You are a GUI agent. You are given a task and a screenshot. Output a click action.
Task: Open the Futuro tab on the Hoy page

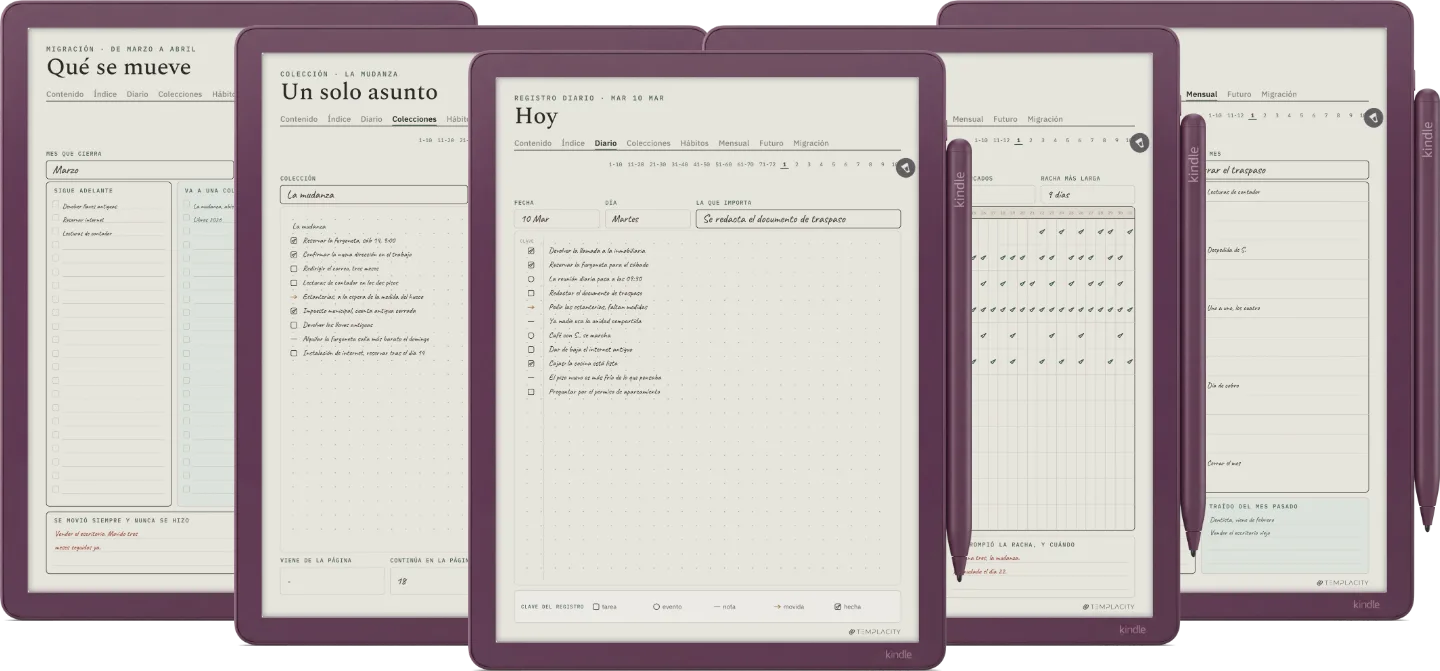click(x=771, y=143)
